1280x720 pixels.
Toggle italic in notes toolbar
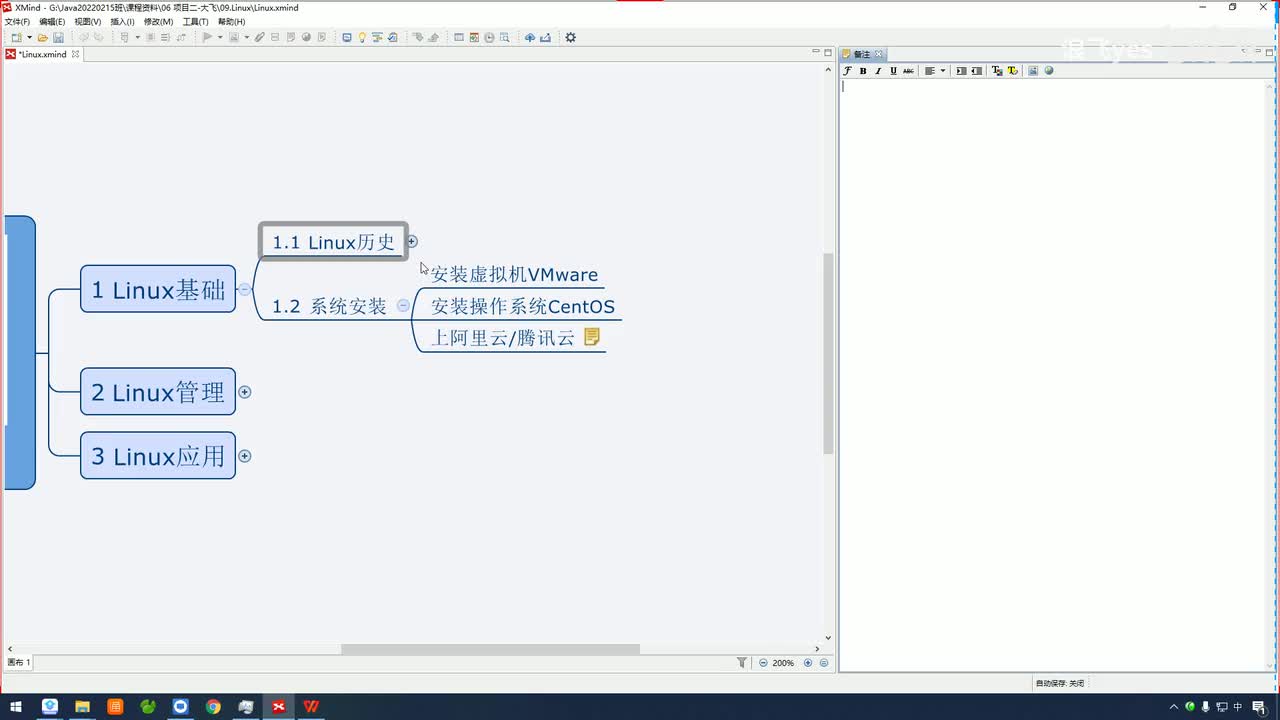coord(878,71)
